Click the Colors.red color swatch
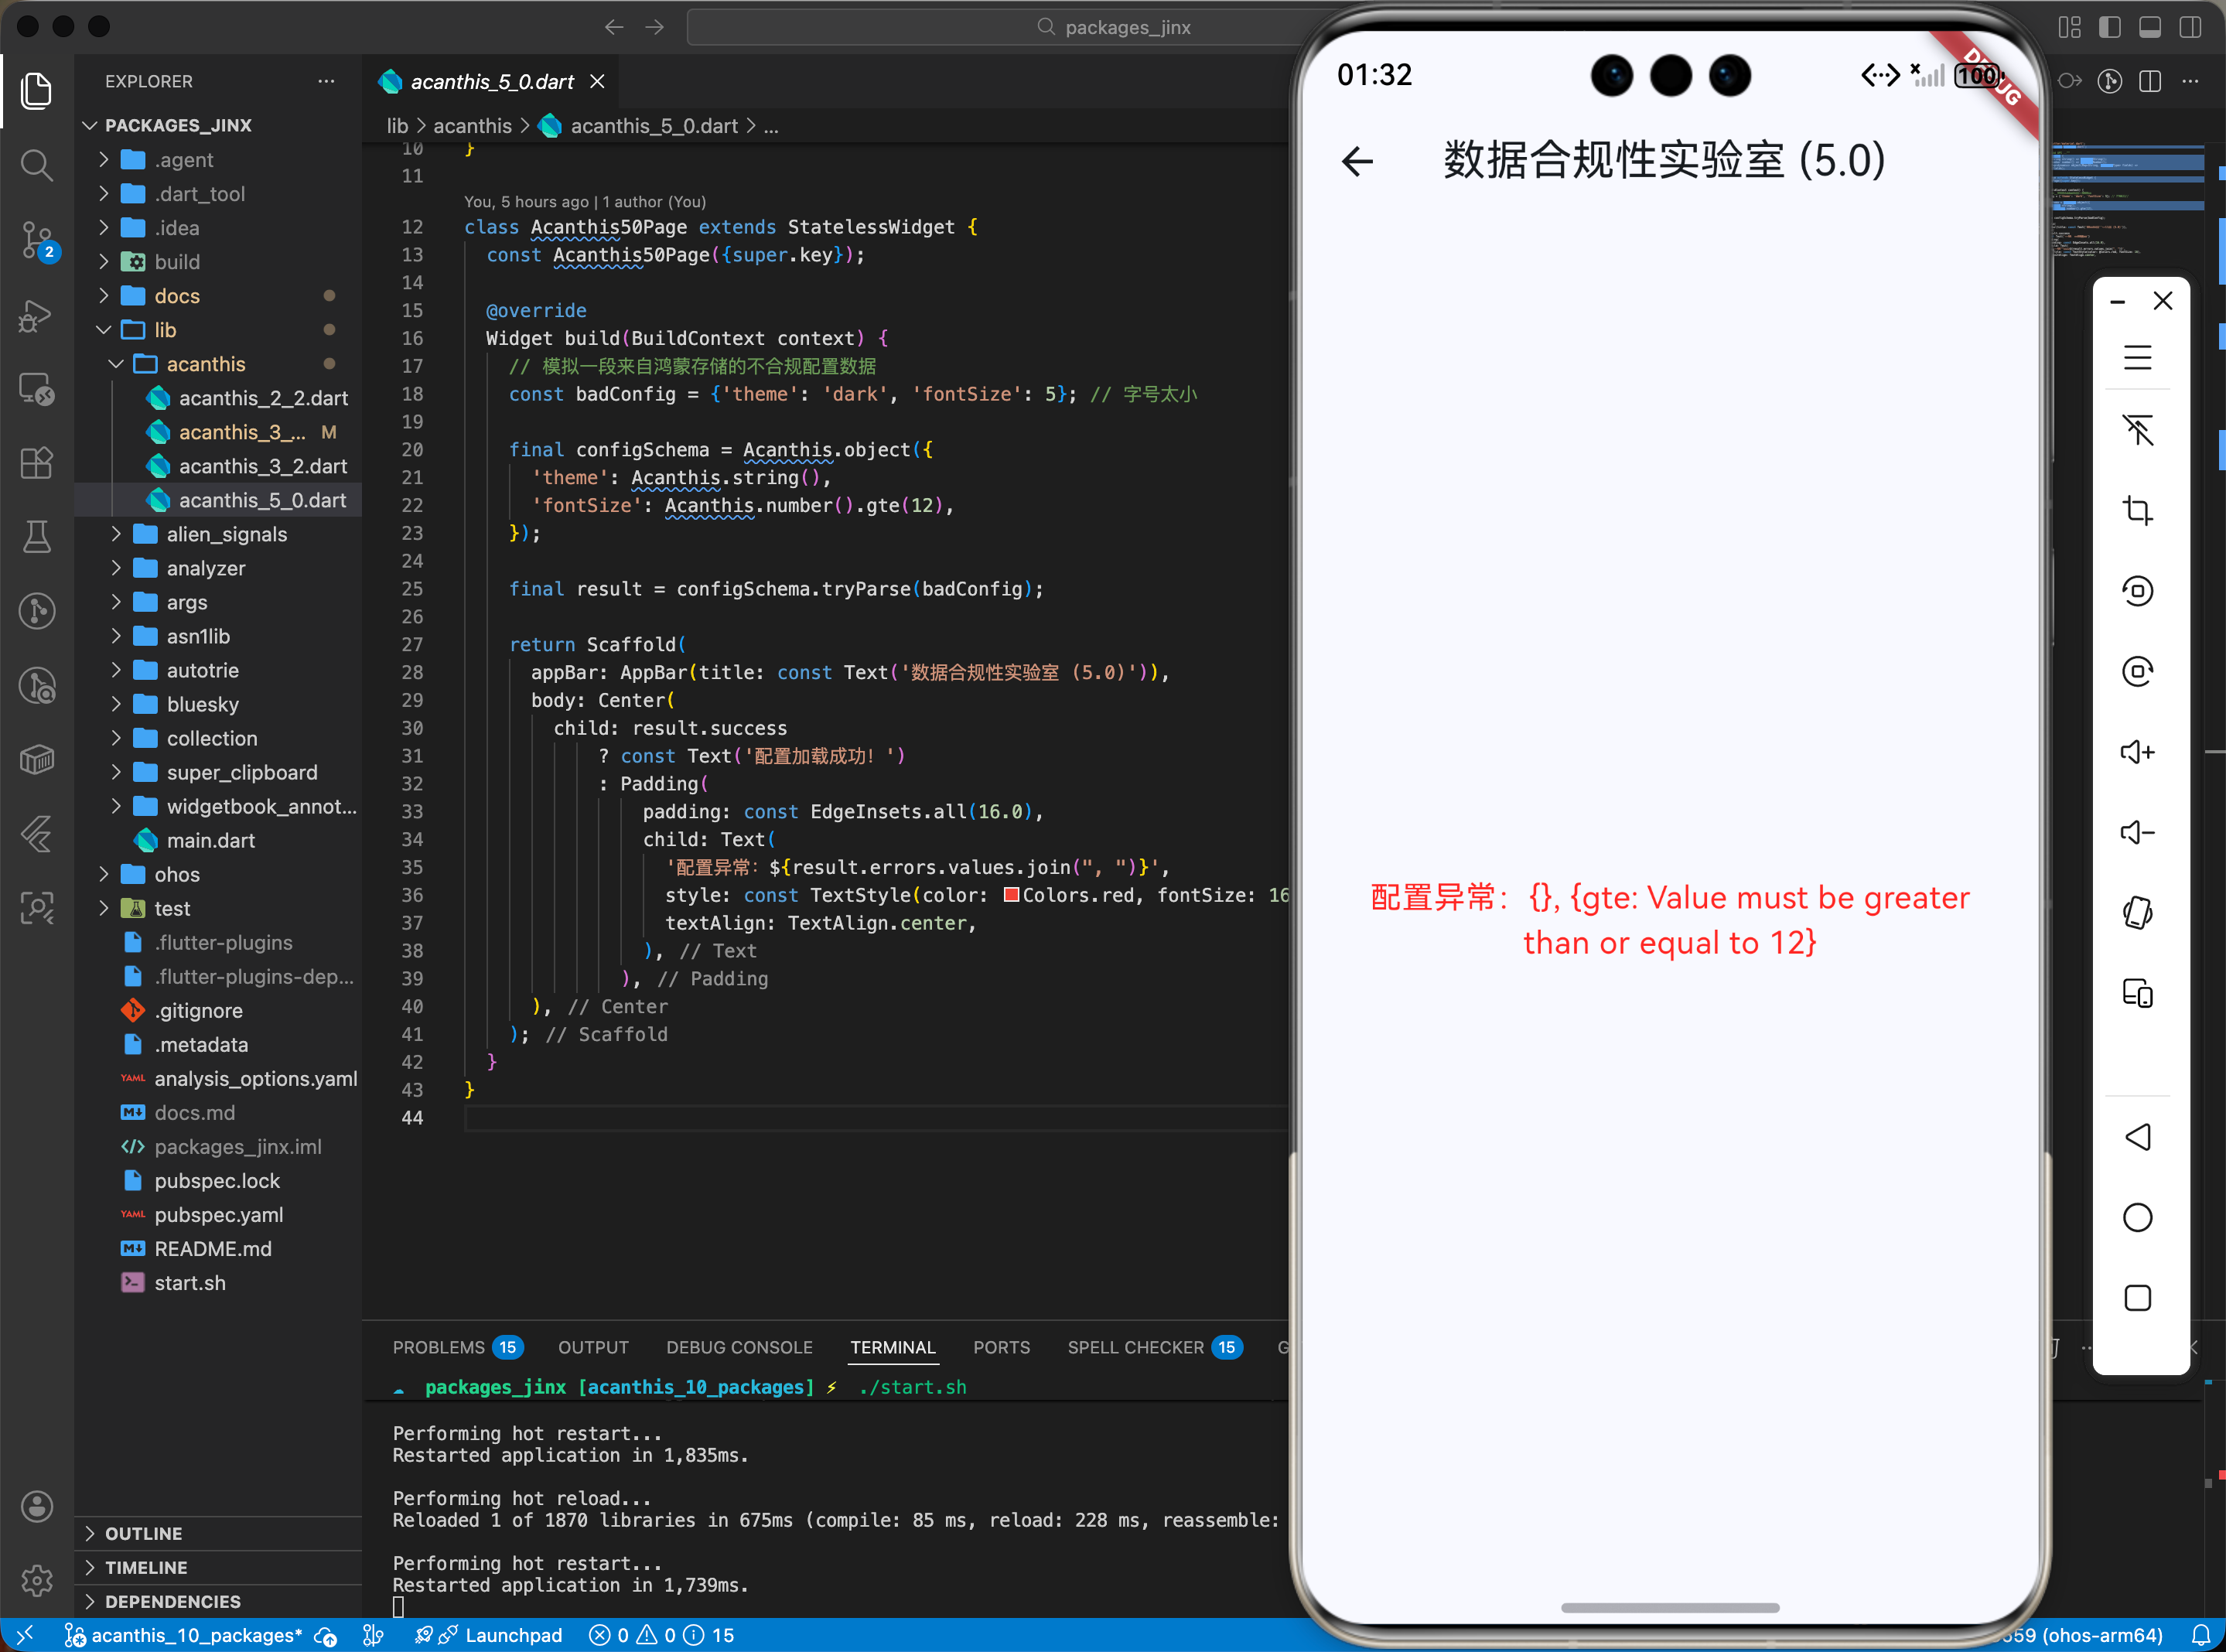 point(1011,895)
